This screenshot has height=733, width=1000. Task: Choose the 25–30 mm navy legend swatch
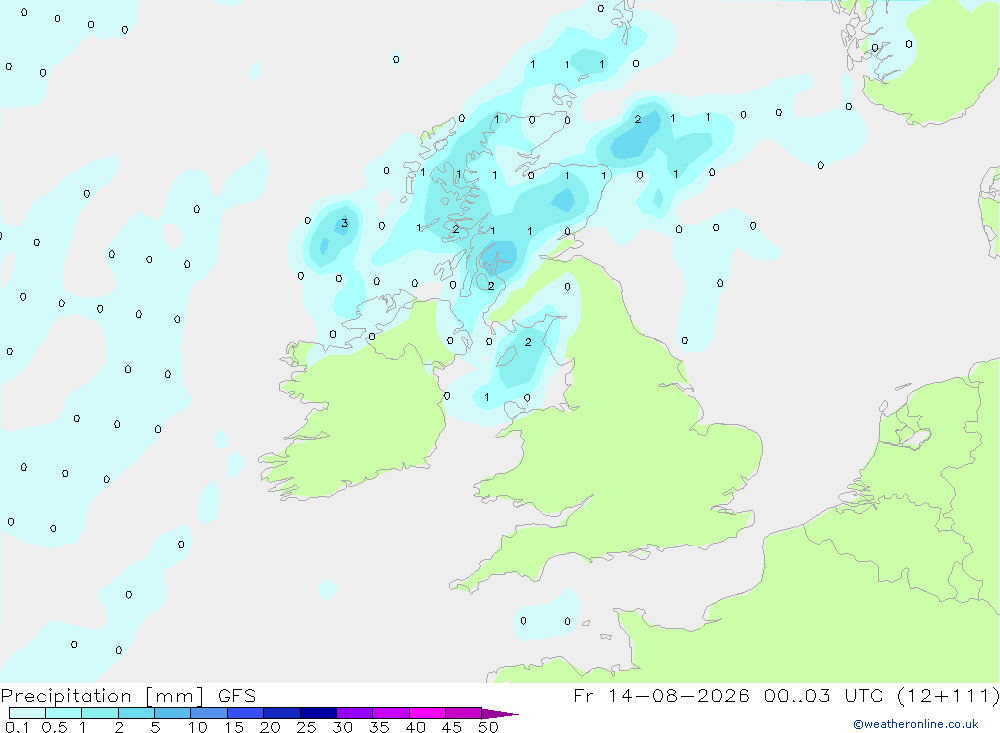tap(318, 713)
